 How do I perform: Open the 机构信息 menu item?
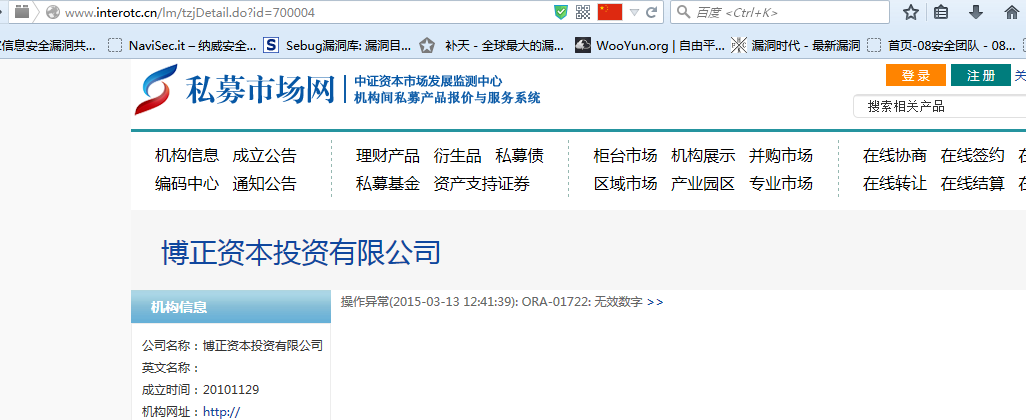186,156
